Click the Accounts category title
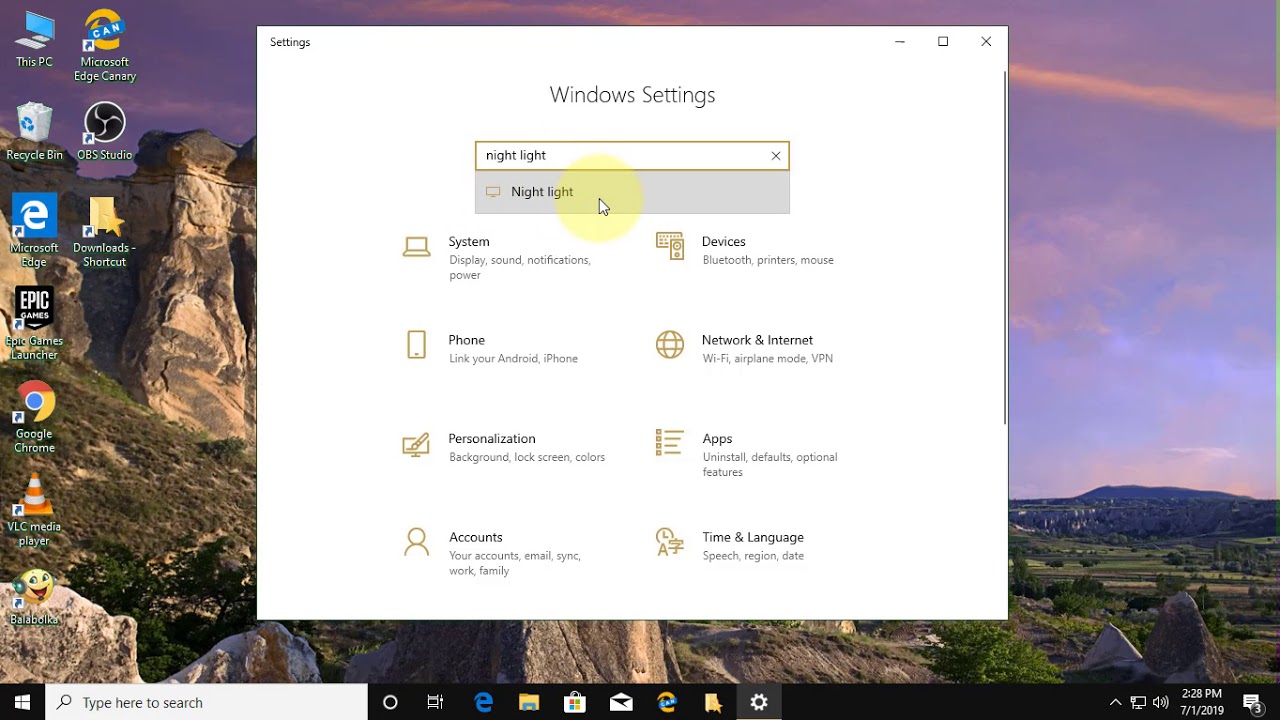The width and height of the screenshot is (1280, 720). click(x=475, y=537)
